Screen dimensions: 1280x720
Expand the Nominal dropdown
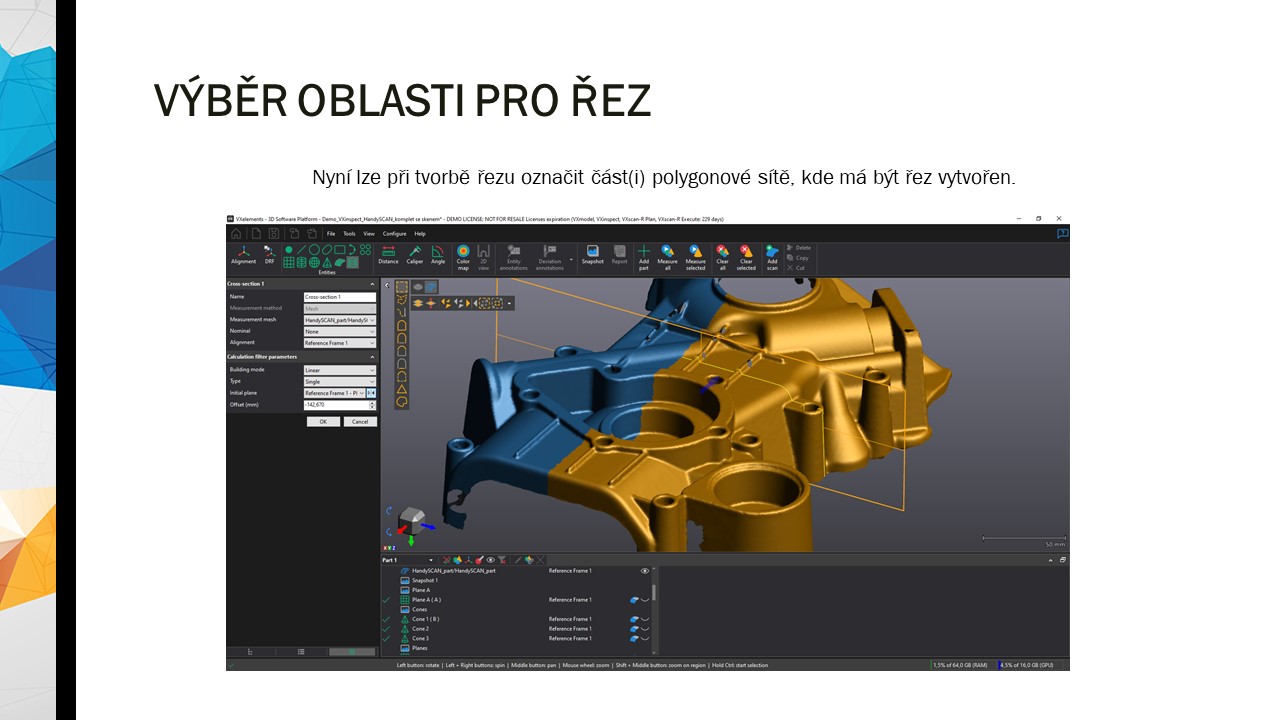(x=340, y=331)
